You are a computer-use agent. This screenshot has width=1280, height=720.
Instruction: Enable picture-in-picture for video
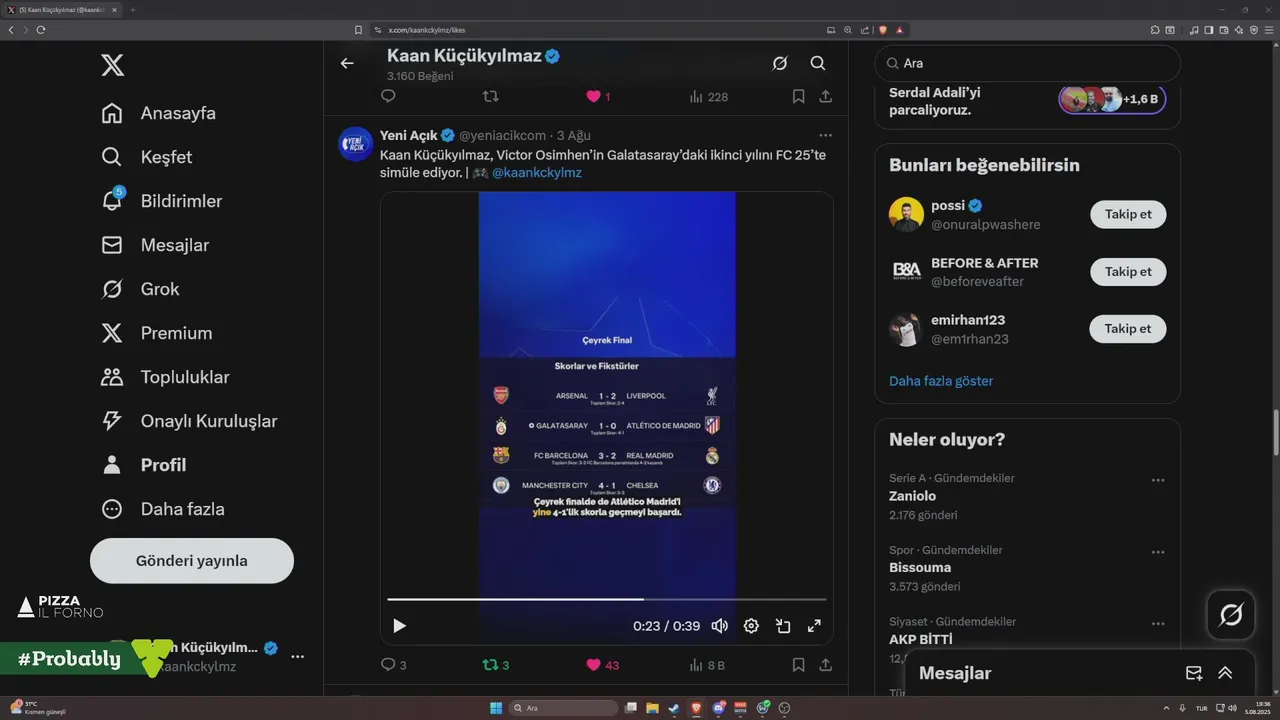tap(783, 626)
